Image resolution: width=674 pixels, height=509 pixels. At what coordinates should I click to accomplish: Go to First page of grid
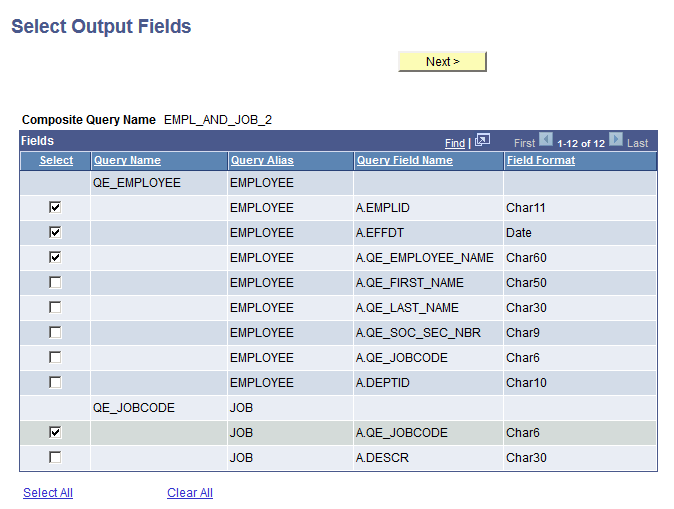(x=524, y=143)
